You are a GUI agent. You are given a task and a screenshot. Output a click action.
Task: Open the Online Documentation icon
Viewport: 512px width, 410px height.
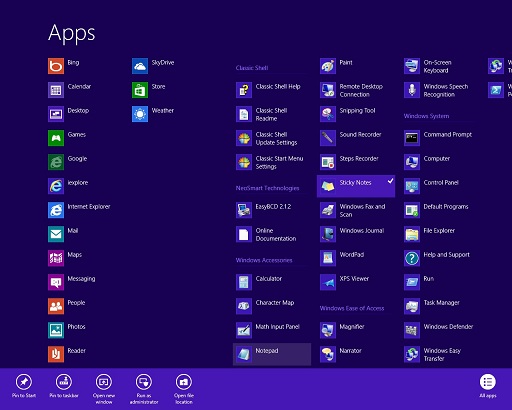(244, 234)
